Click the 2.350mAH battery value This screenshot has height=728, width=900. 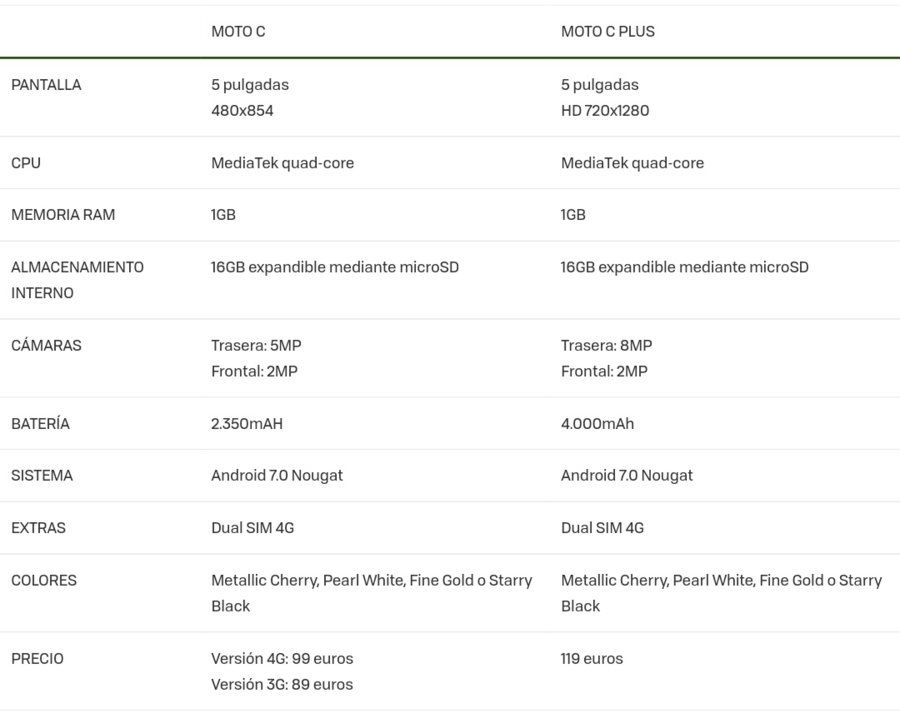[247, 424]
